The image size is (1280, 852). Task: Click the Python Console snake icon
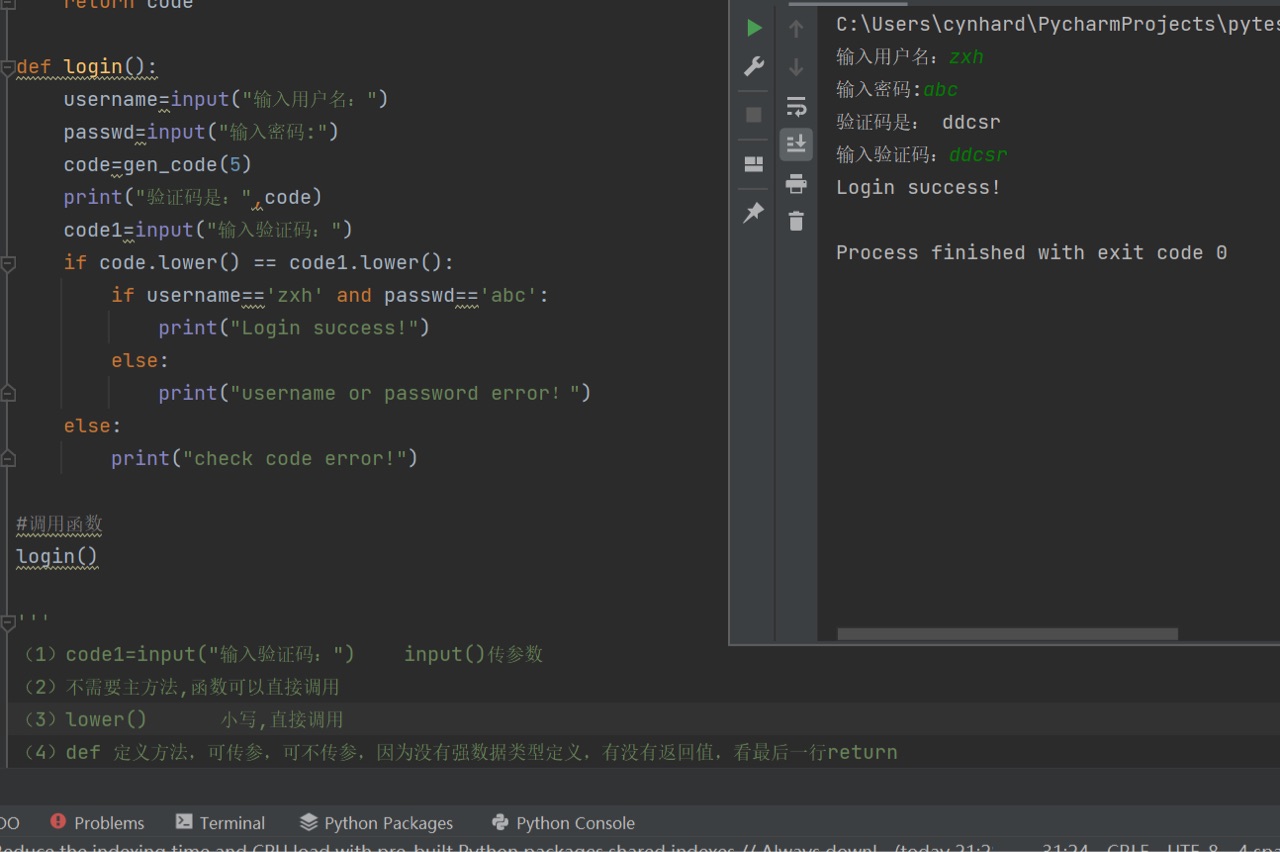(x=500, y=822)
